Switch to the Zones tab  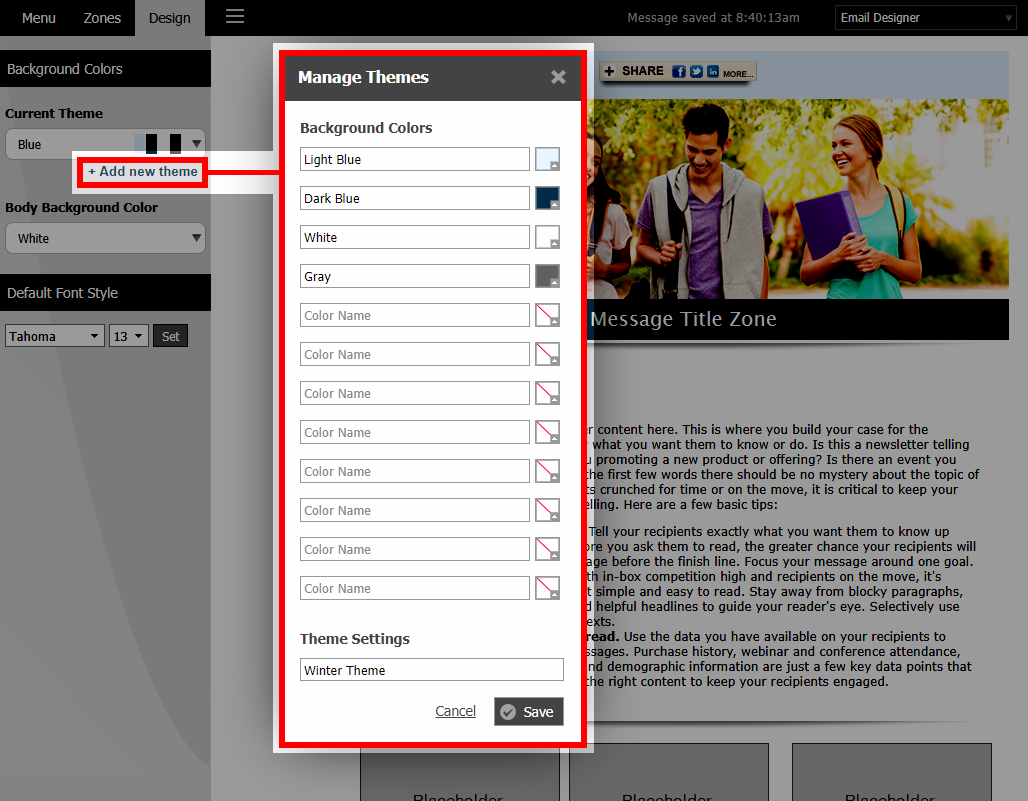pos(102,18)
